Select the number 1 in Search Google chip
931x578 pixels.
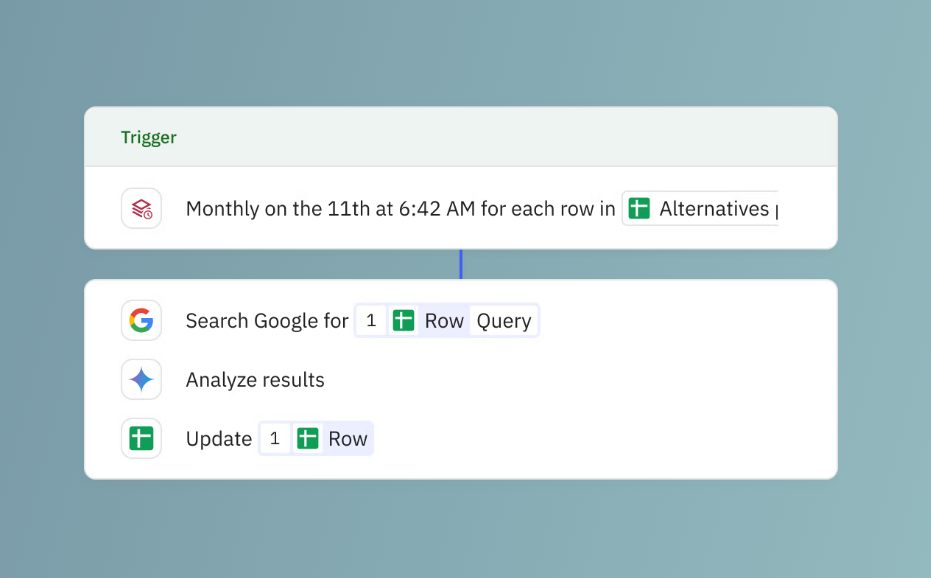[371, 320]
